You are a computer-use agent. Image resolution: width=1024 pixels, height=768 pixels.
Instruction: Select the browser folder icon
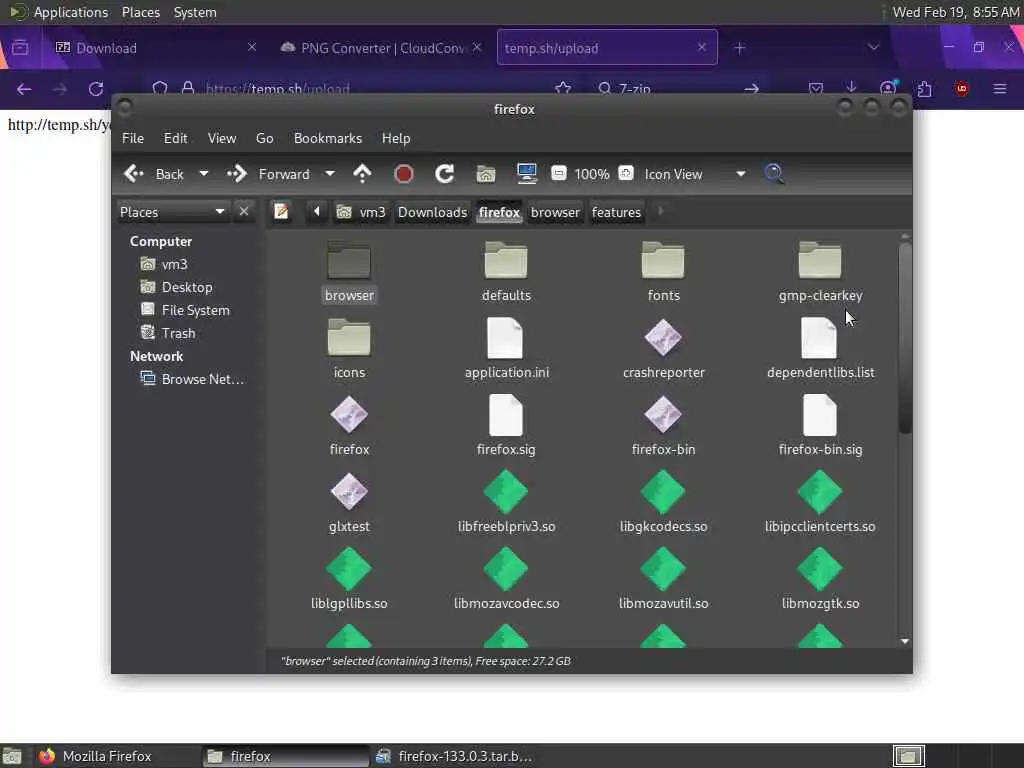349,261
